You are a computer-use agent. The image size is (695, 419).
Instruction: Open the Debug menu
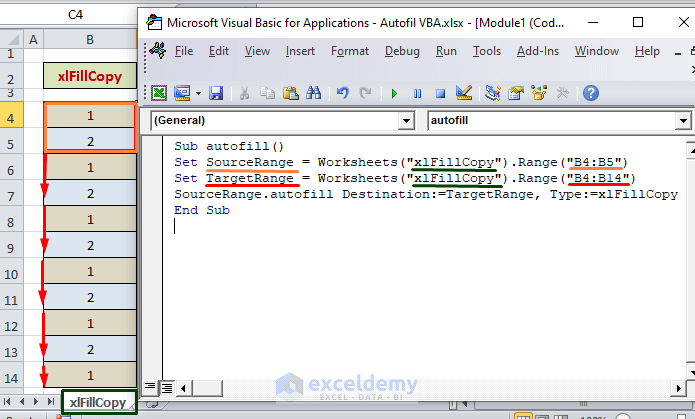(x=402, y=51)
